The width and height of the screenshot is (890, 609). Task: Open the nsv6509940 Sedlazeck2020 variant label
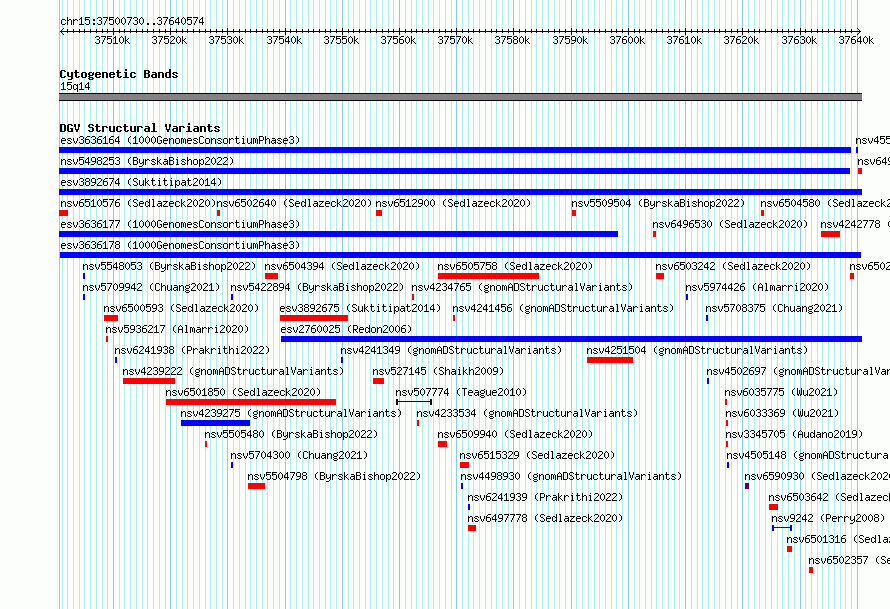(515, 434)
